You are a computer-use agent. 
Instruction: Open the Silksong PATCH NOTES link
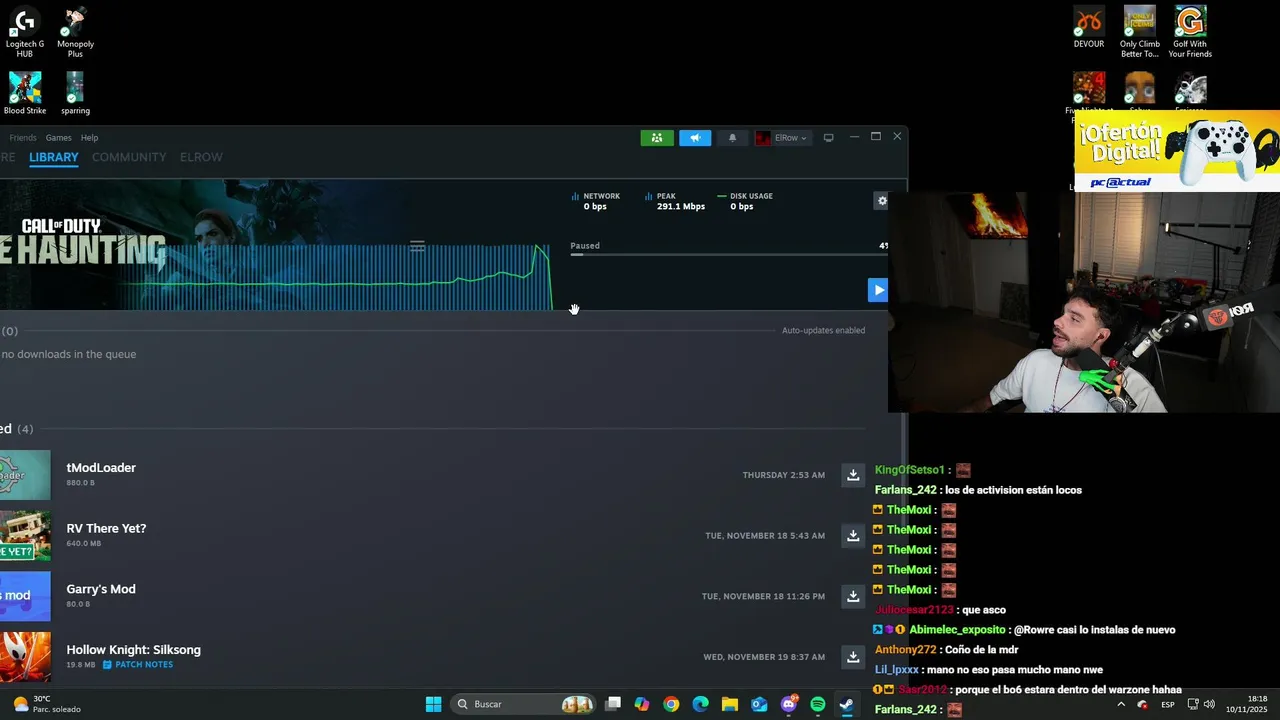coord(138,665)
